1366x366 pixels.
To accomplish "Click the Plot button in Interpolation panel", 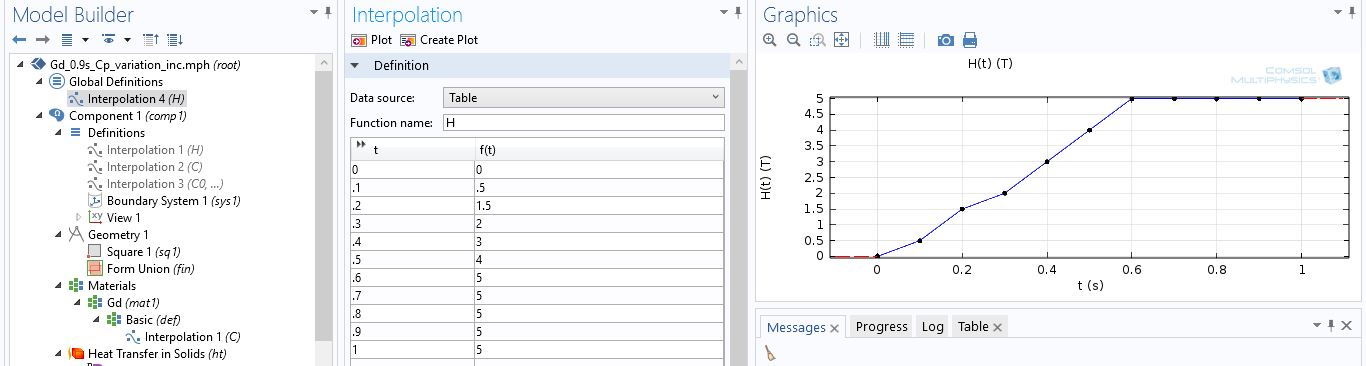I will pyautogui.click(x=371, y=40).
